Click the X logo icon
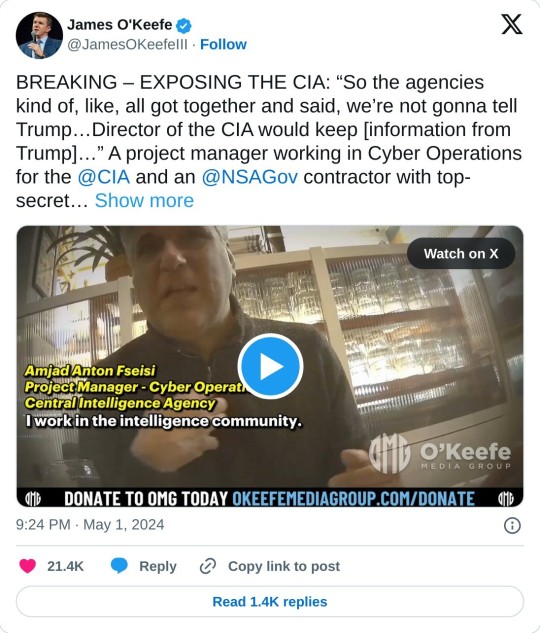 click(512, 24)
